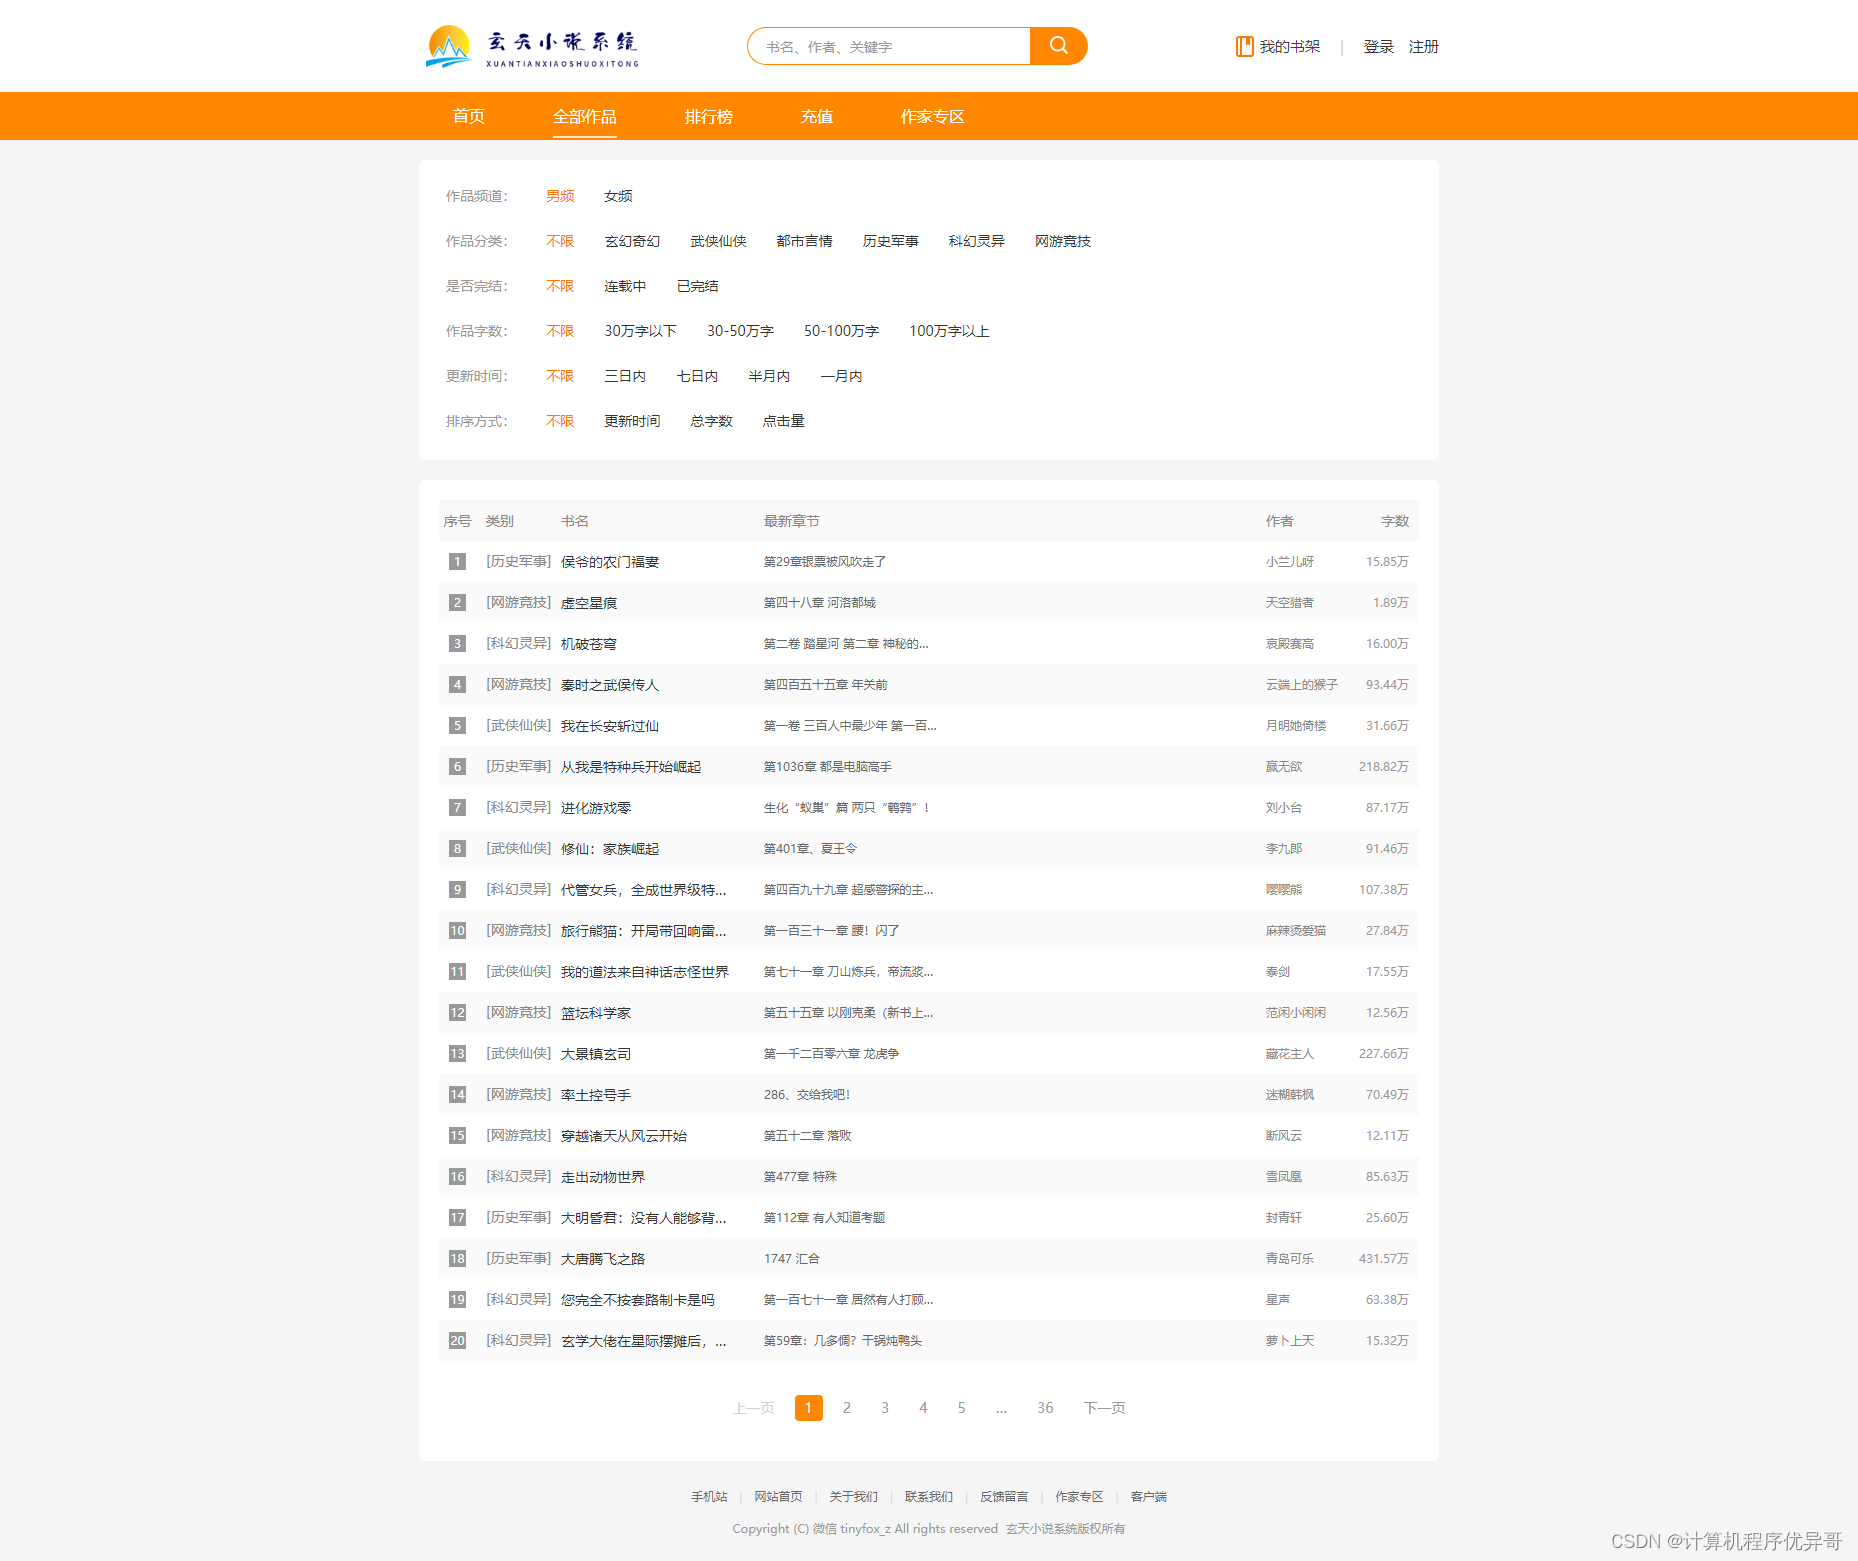Click the orange search magnifier button
Screen dimensions: 1858x1561
pyautogui.click(x=1058, y=46)
